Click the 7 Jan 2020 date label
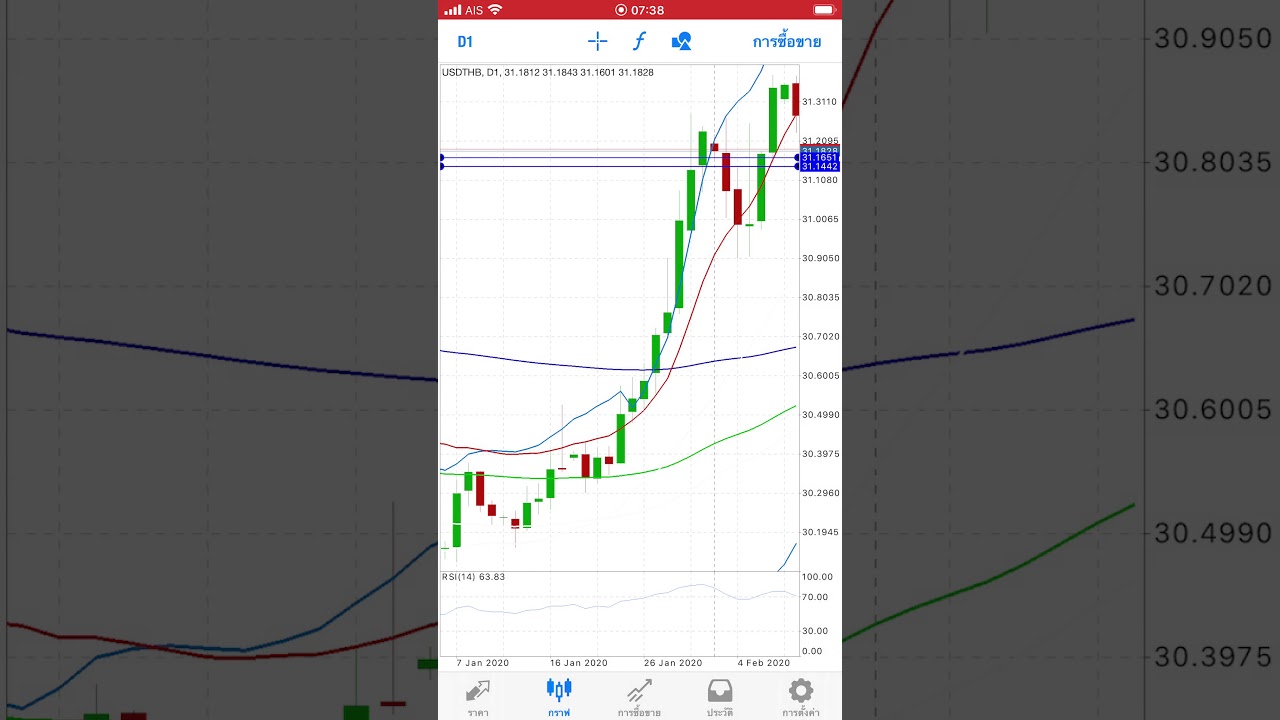Image resolution: width=1280 pixels, height=720 pixels. click(483, 663)
